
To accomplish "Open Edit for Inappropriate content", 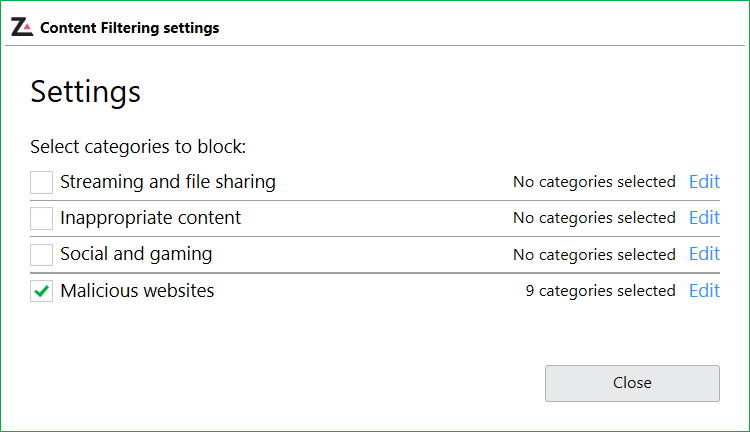I will 704,218.
